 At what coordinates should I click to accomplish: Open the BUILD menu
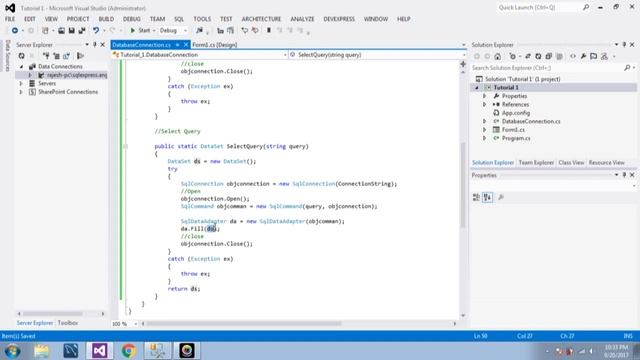point(106,19)
